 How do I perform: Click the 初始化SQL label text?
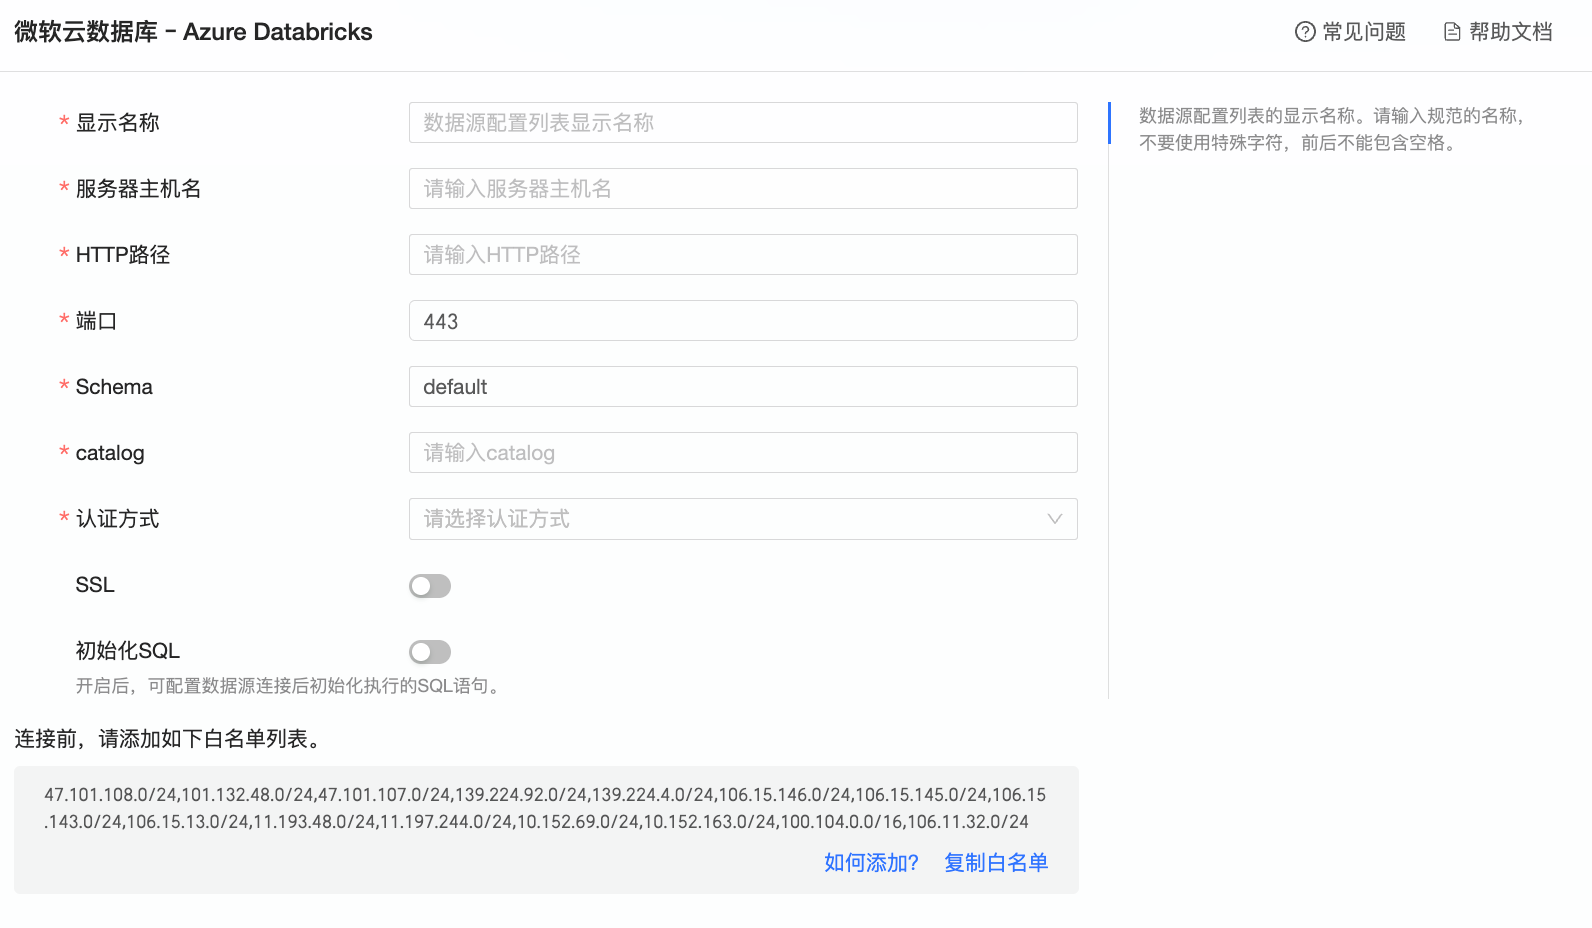pyautogui.click(x=128, y=651)
